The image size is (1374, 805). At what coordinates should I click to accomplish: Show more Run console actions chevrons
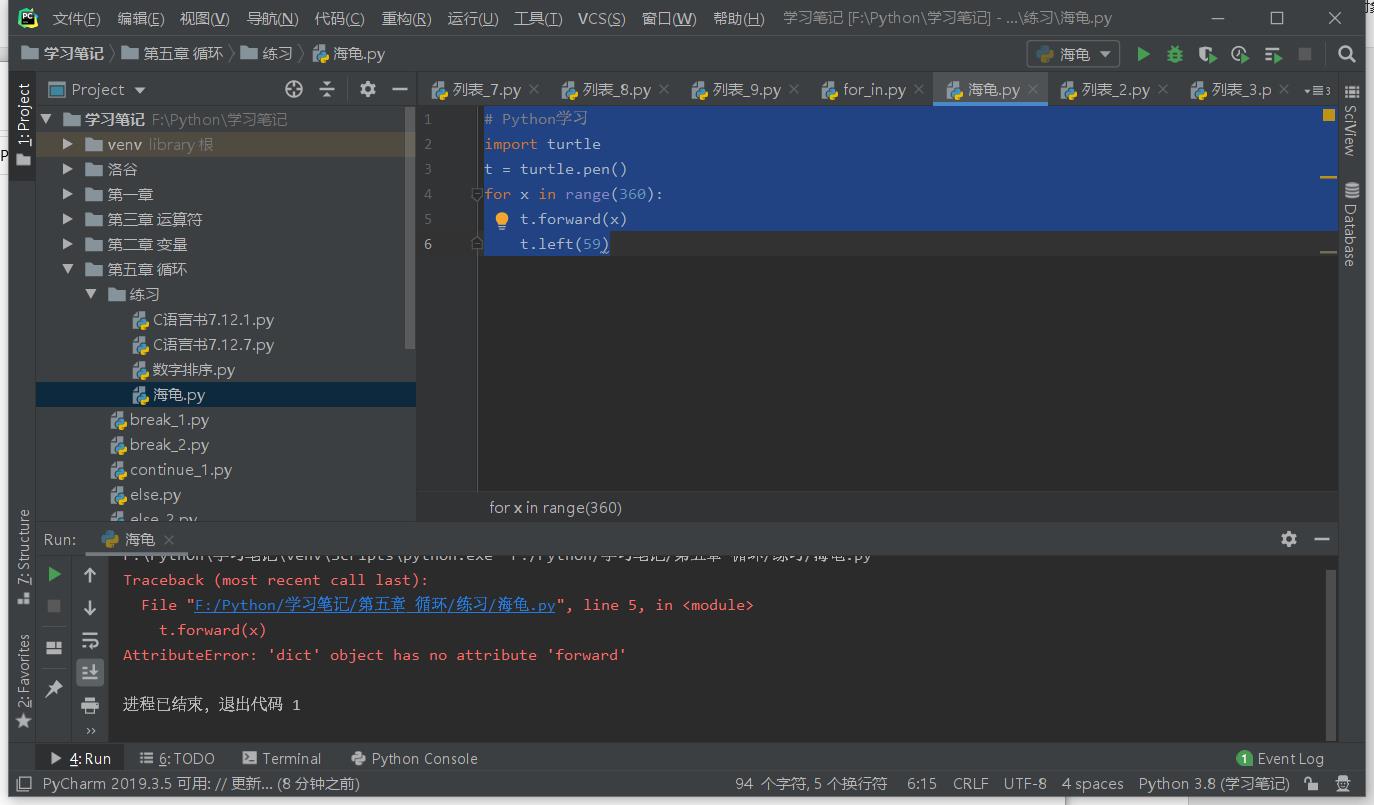(x=90, y=730)
